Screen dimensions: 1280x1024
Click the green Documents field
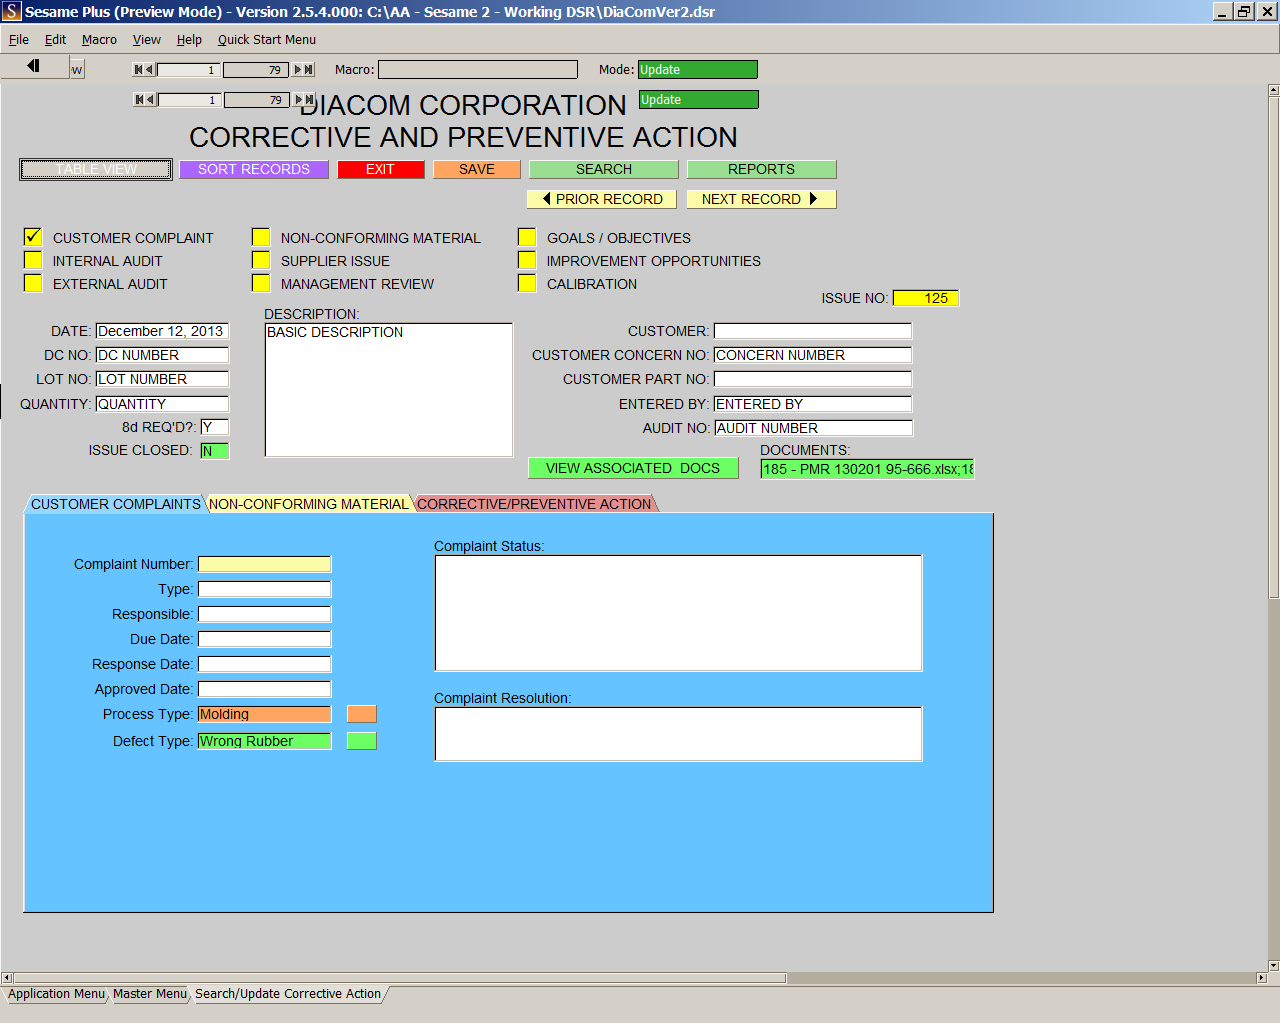click(x=867, y=469)
